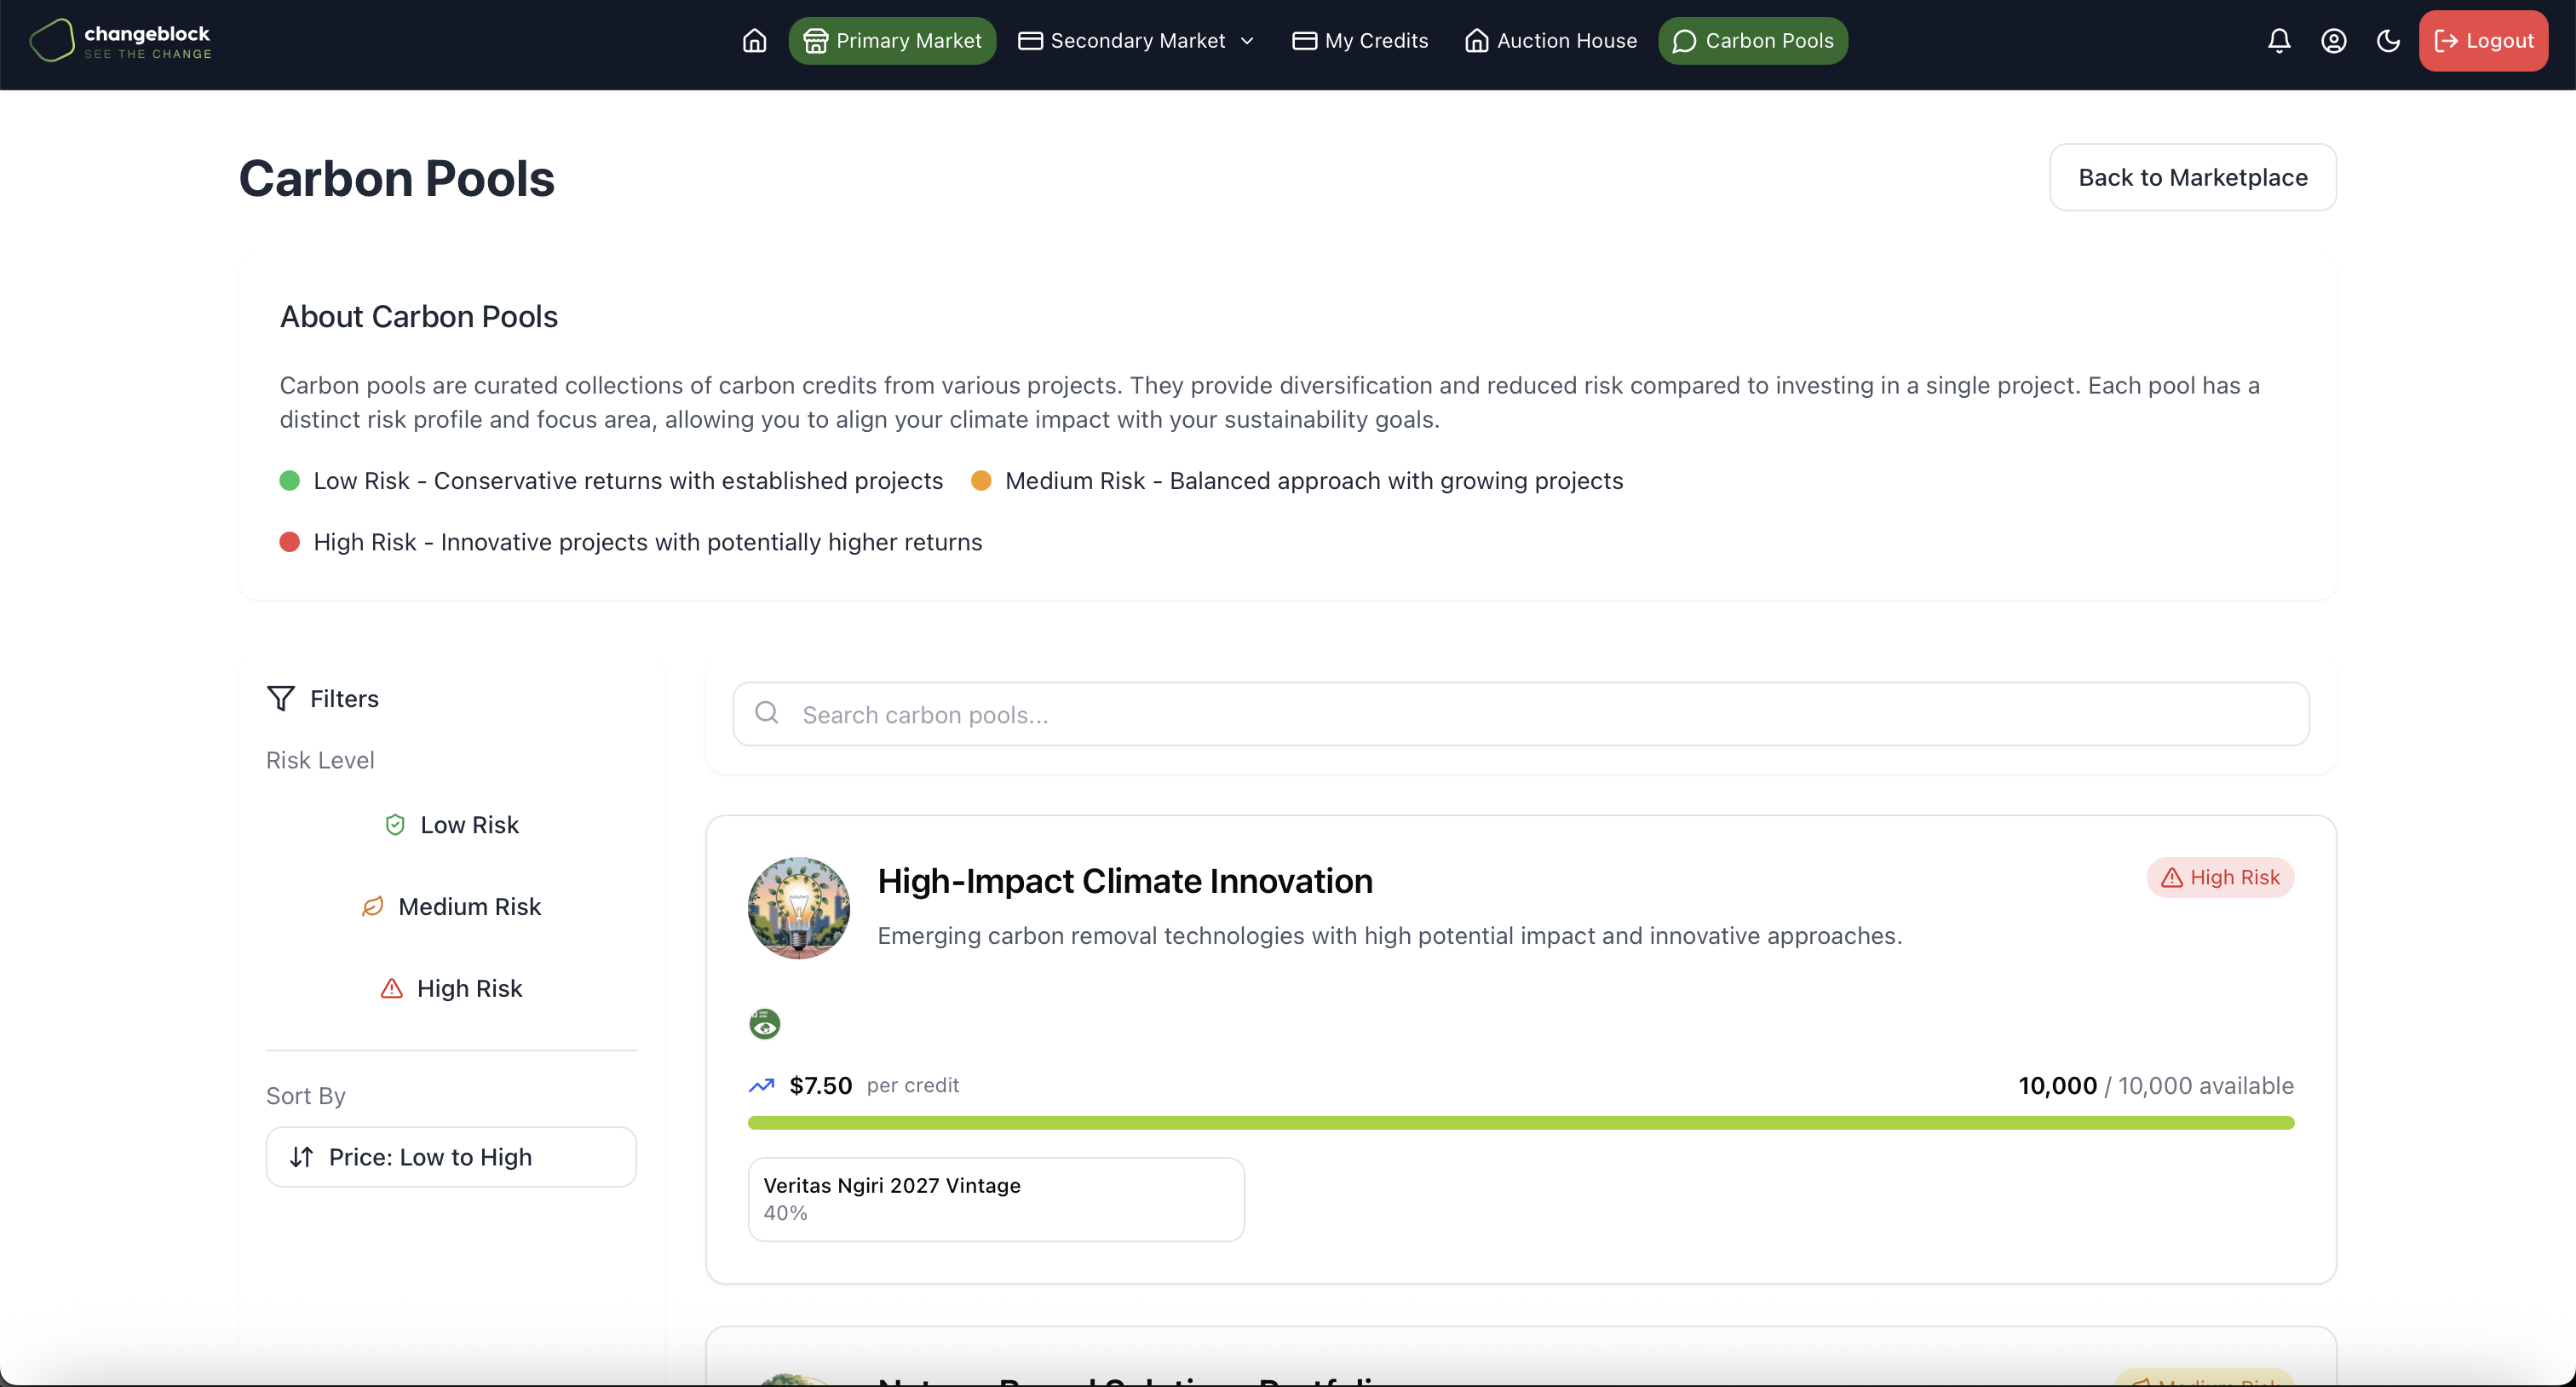Click '10,000 / 10,000 available' text
Screen dimensions: 2576x1387
point(2156,1086)
